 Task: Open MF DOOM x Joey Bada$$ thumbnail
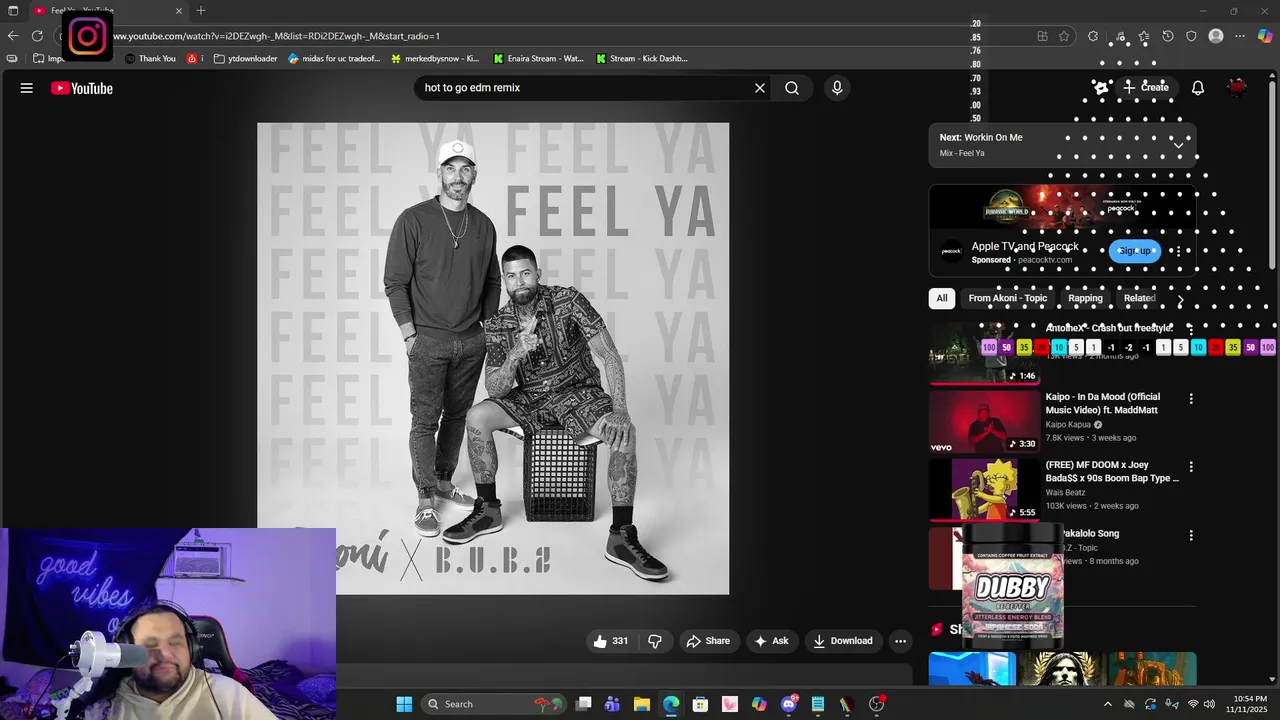985,490
